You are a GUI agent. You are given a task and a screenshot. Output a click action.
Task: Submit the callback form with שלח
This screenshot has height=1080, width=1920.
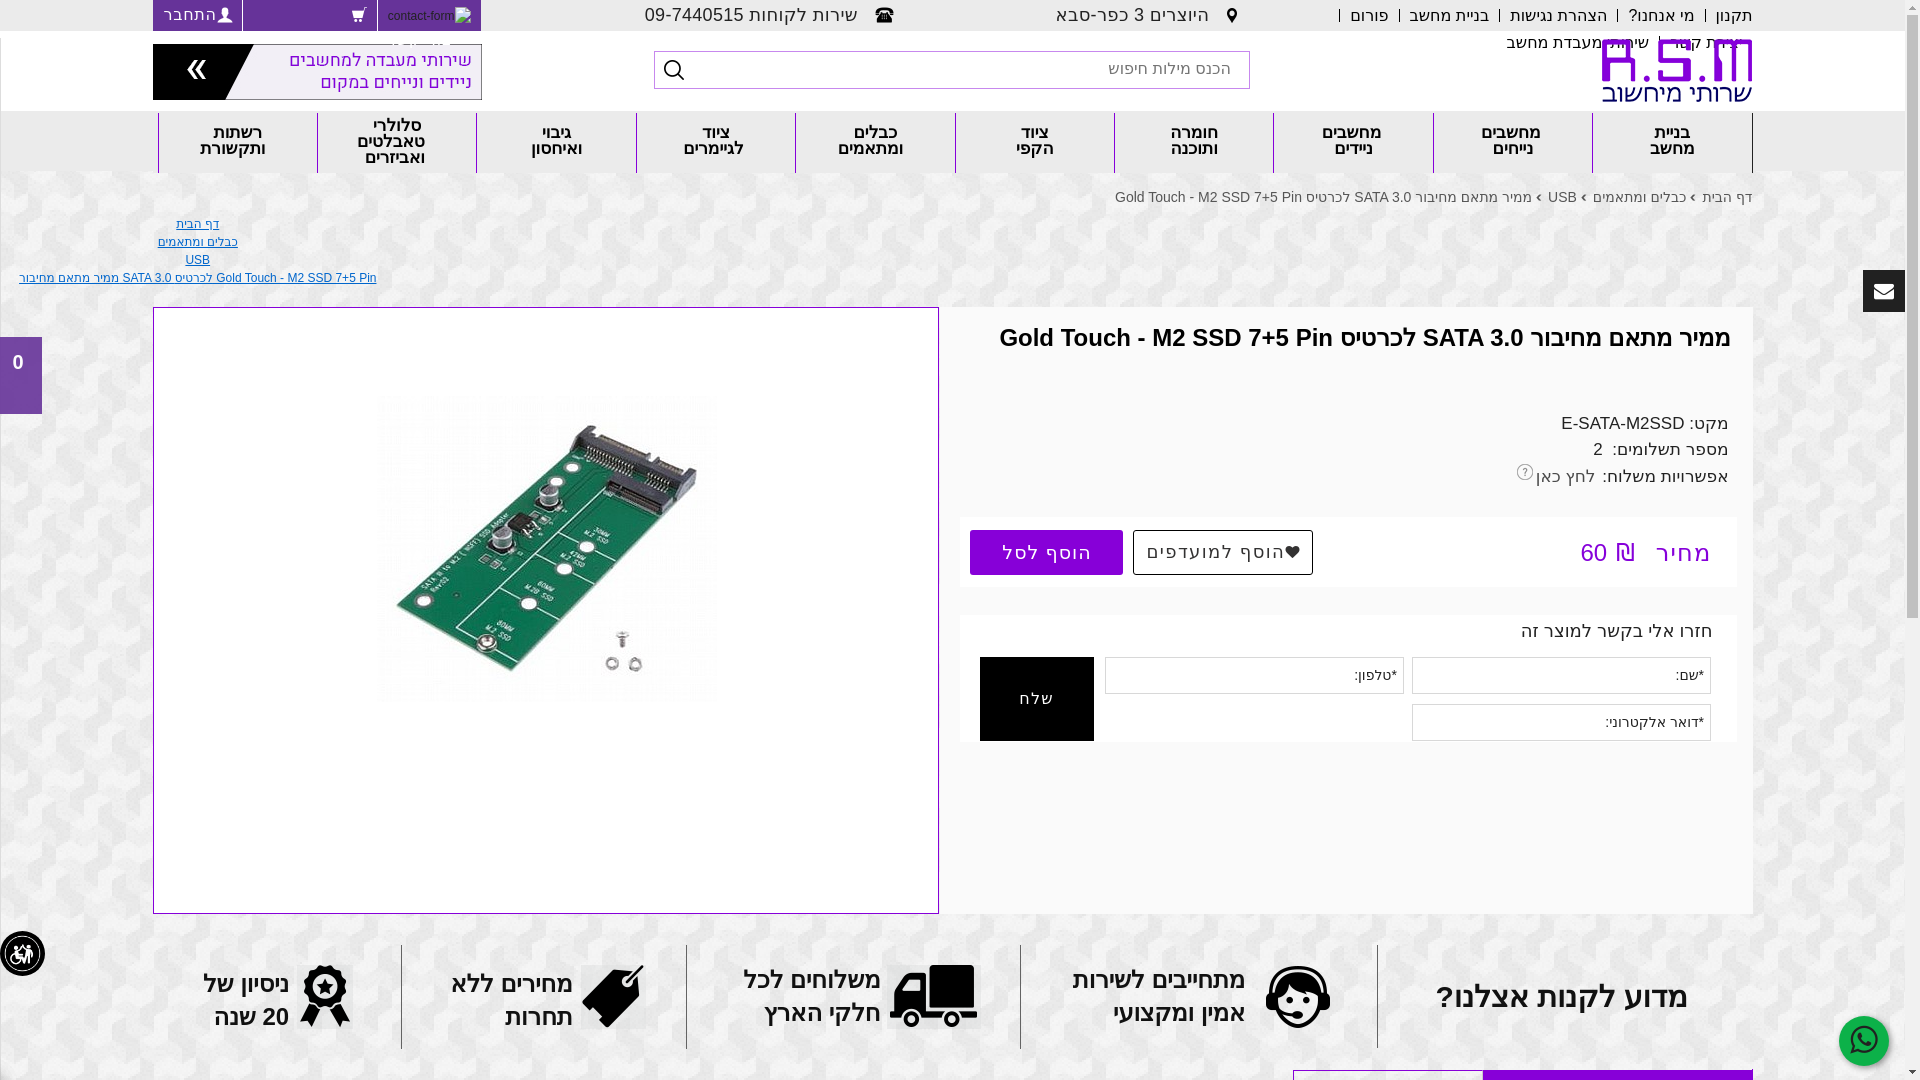1036,699
